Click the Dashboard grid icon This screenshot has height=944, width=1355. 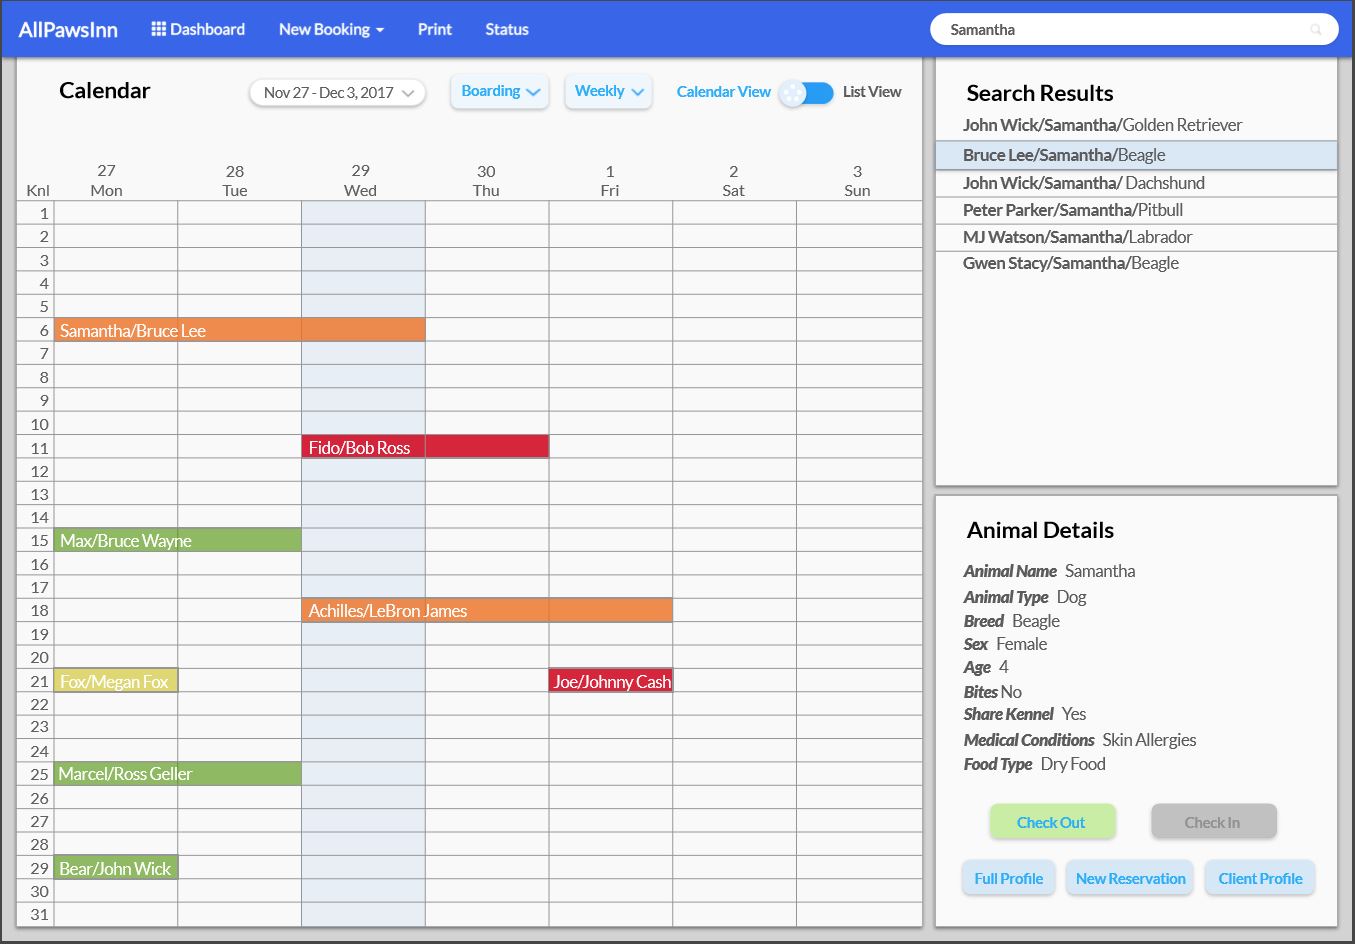(x=158, y=29)
